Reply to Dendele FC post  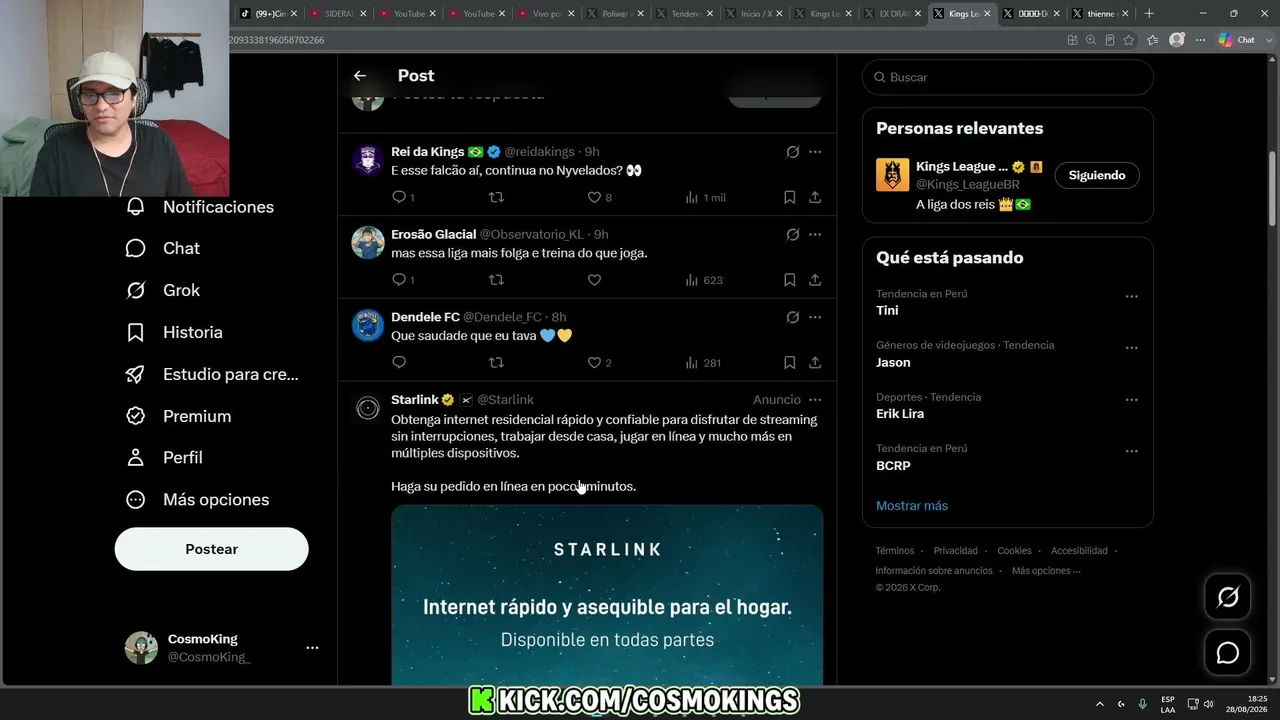(399, 362)
